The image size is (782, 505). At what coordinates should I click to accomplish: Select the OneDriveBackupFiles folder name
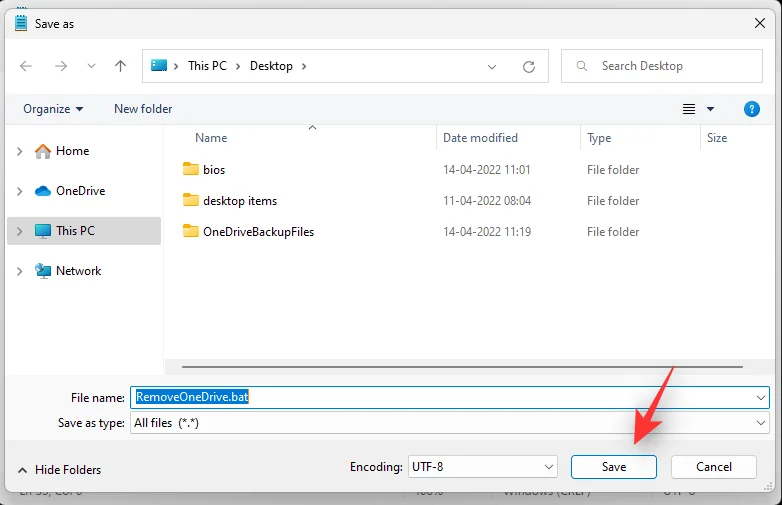(x=258, y=232)
